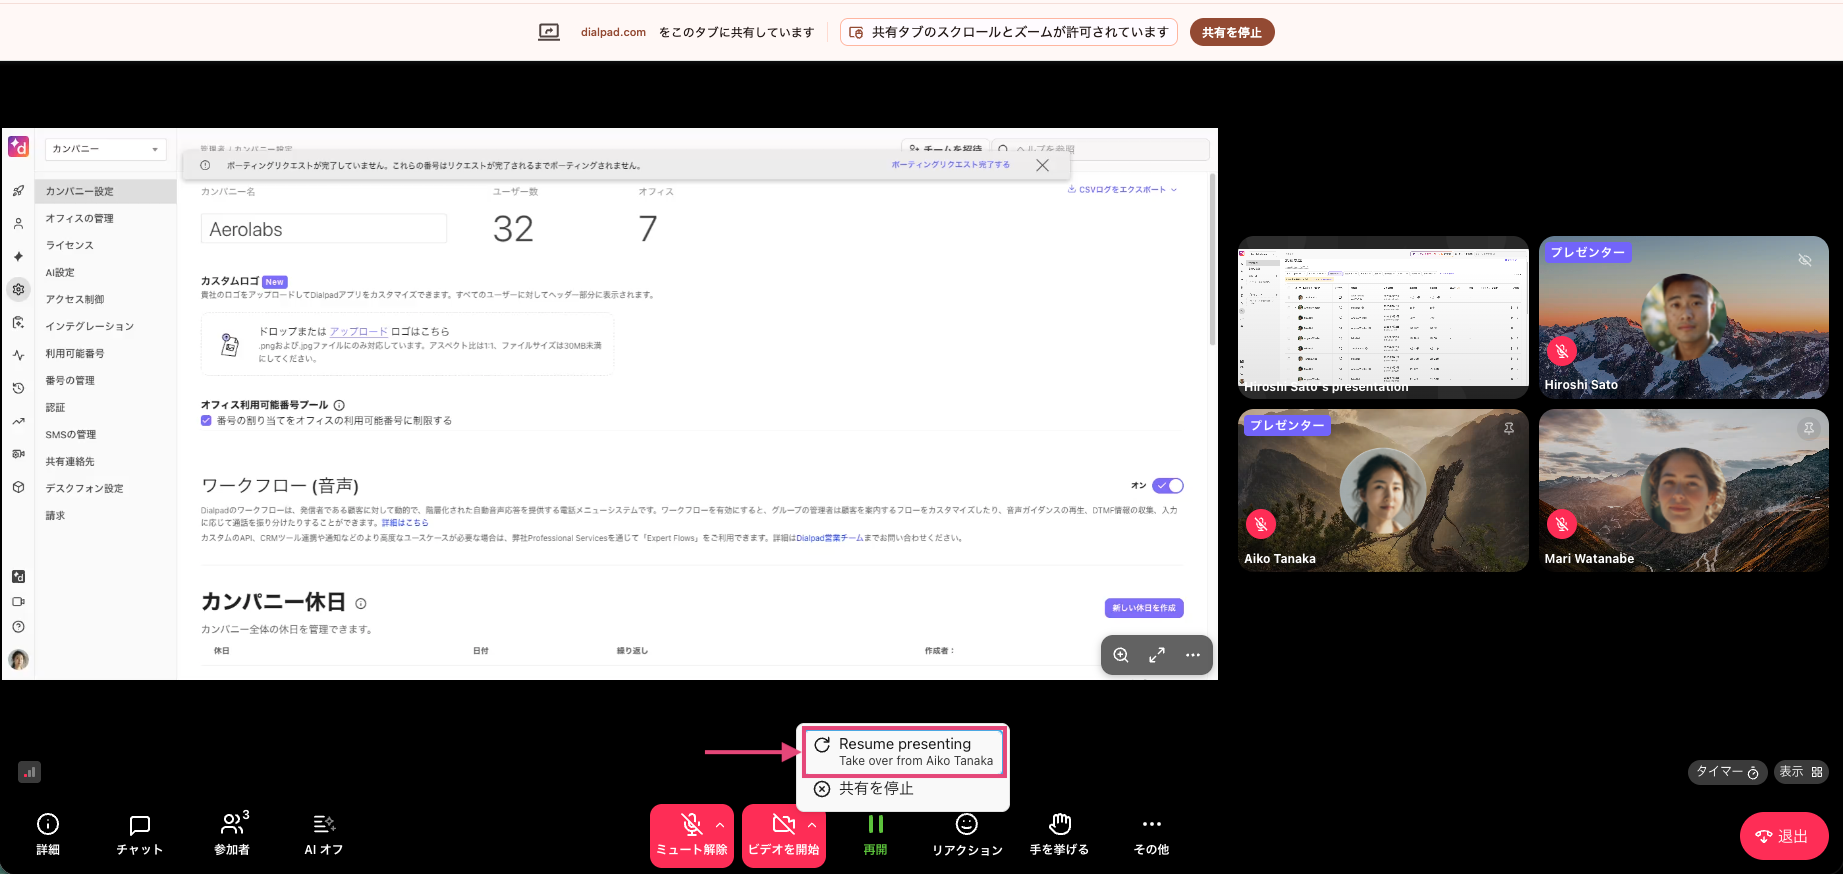This screenshot has width=1843, height=874.
Task: Toggle the ワークフロー (音声) switch
Action: pyautogui.click(x=1168, y=486)
